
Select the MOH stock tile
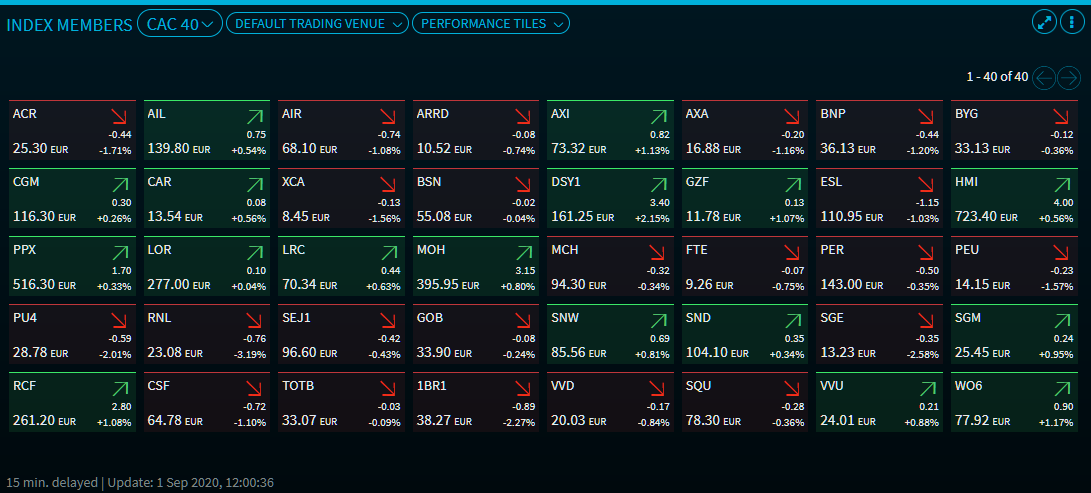[475, 266]
